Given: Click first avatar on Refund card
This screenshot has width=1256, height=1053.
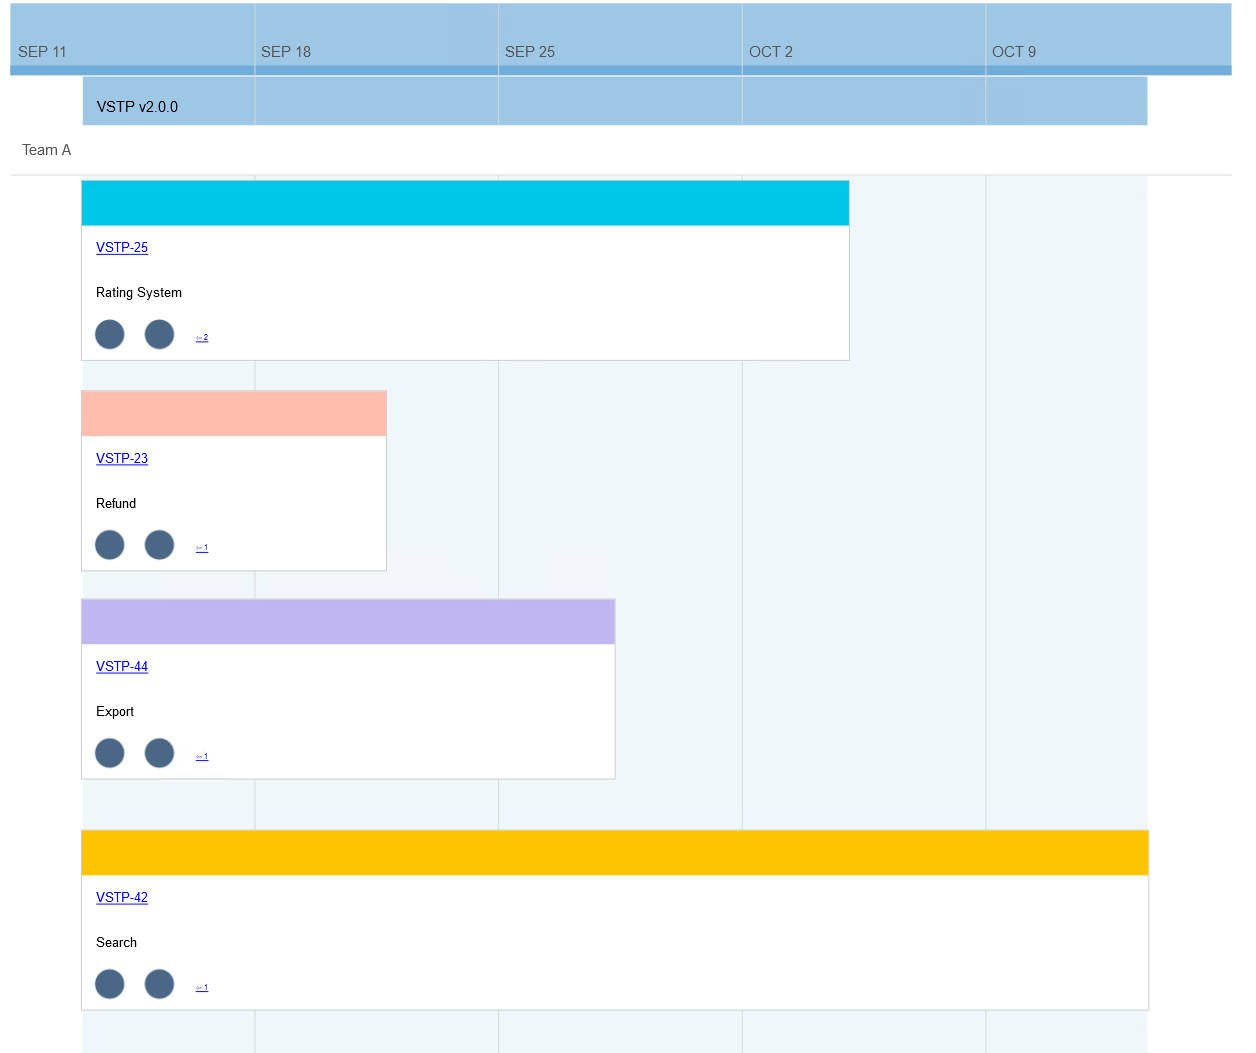Looking at the screenshot, I should tap(110, 545).
